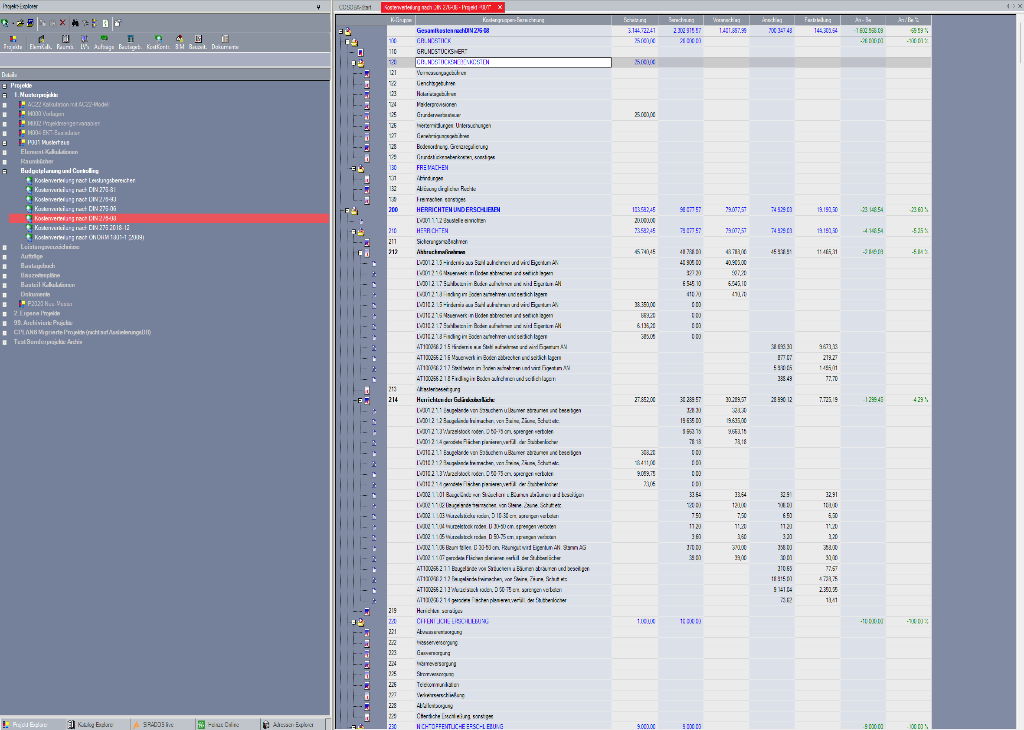Switch to the Adressen Explorer tab
Screen dimensions: 1024x730
click(x=292, y=723)
